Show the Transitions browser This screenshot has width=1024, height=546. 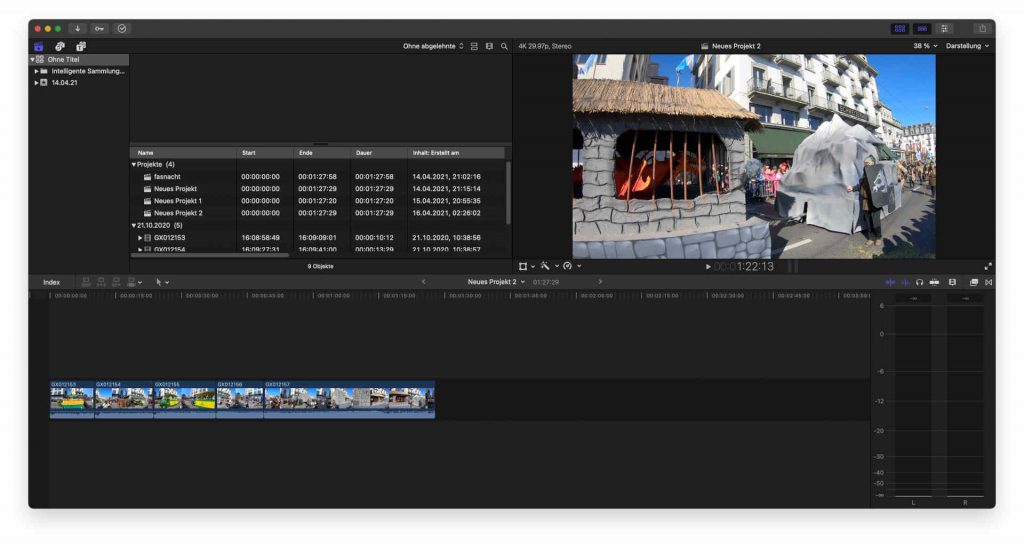point(989,283)
